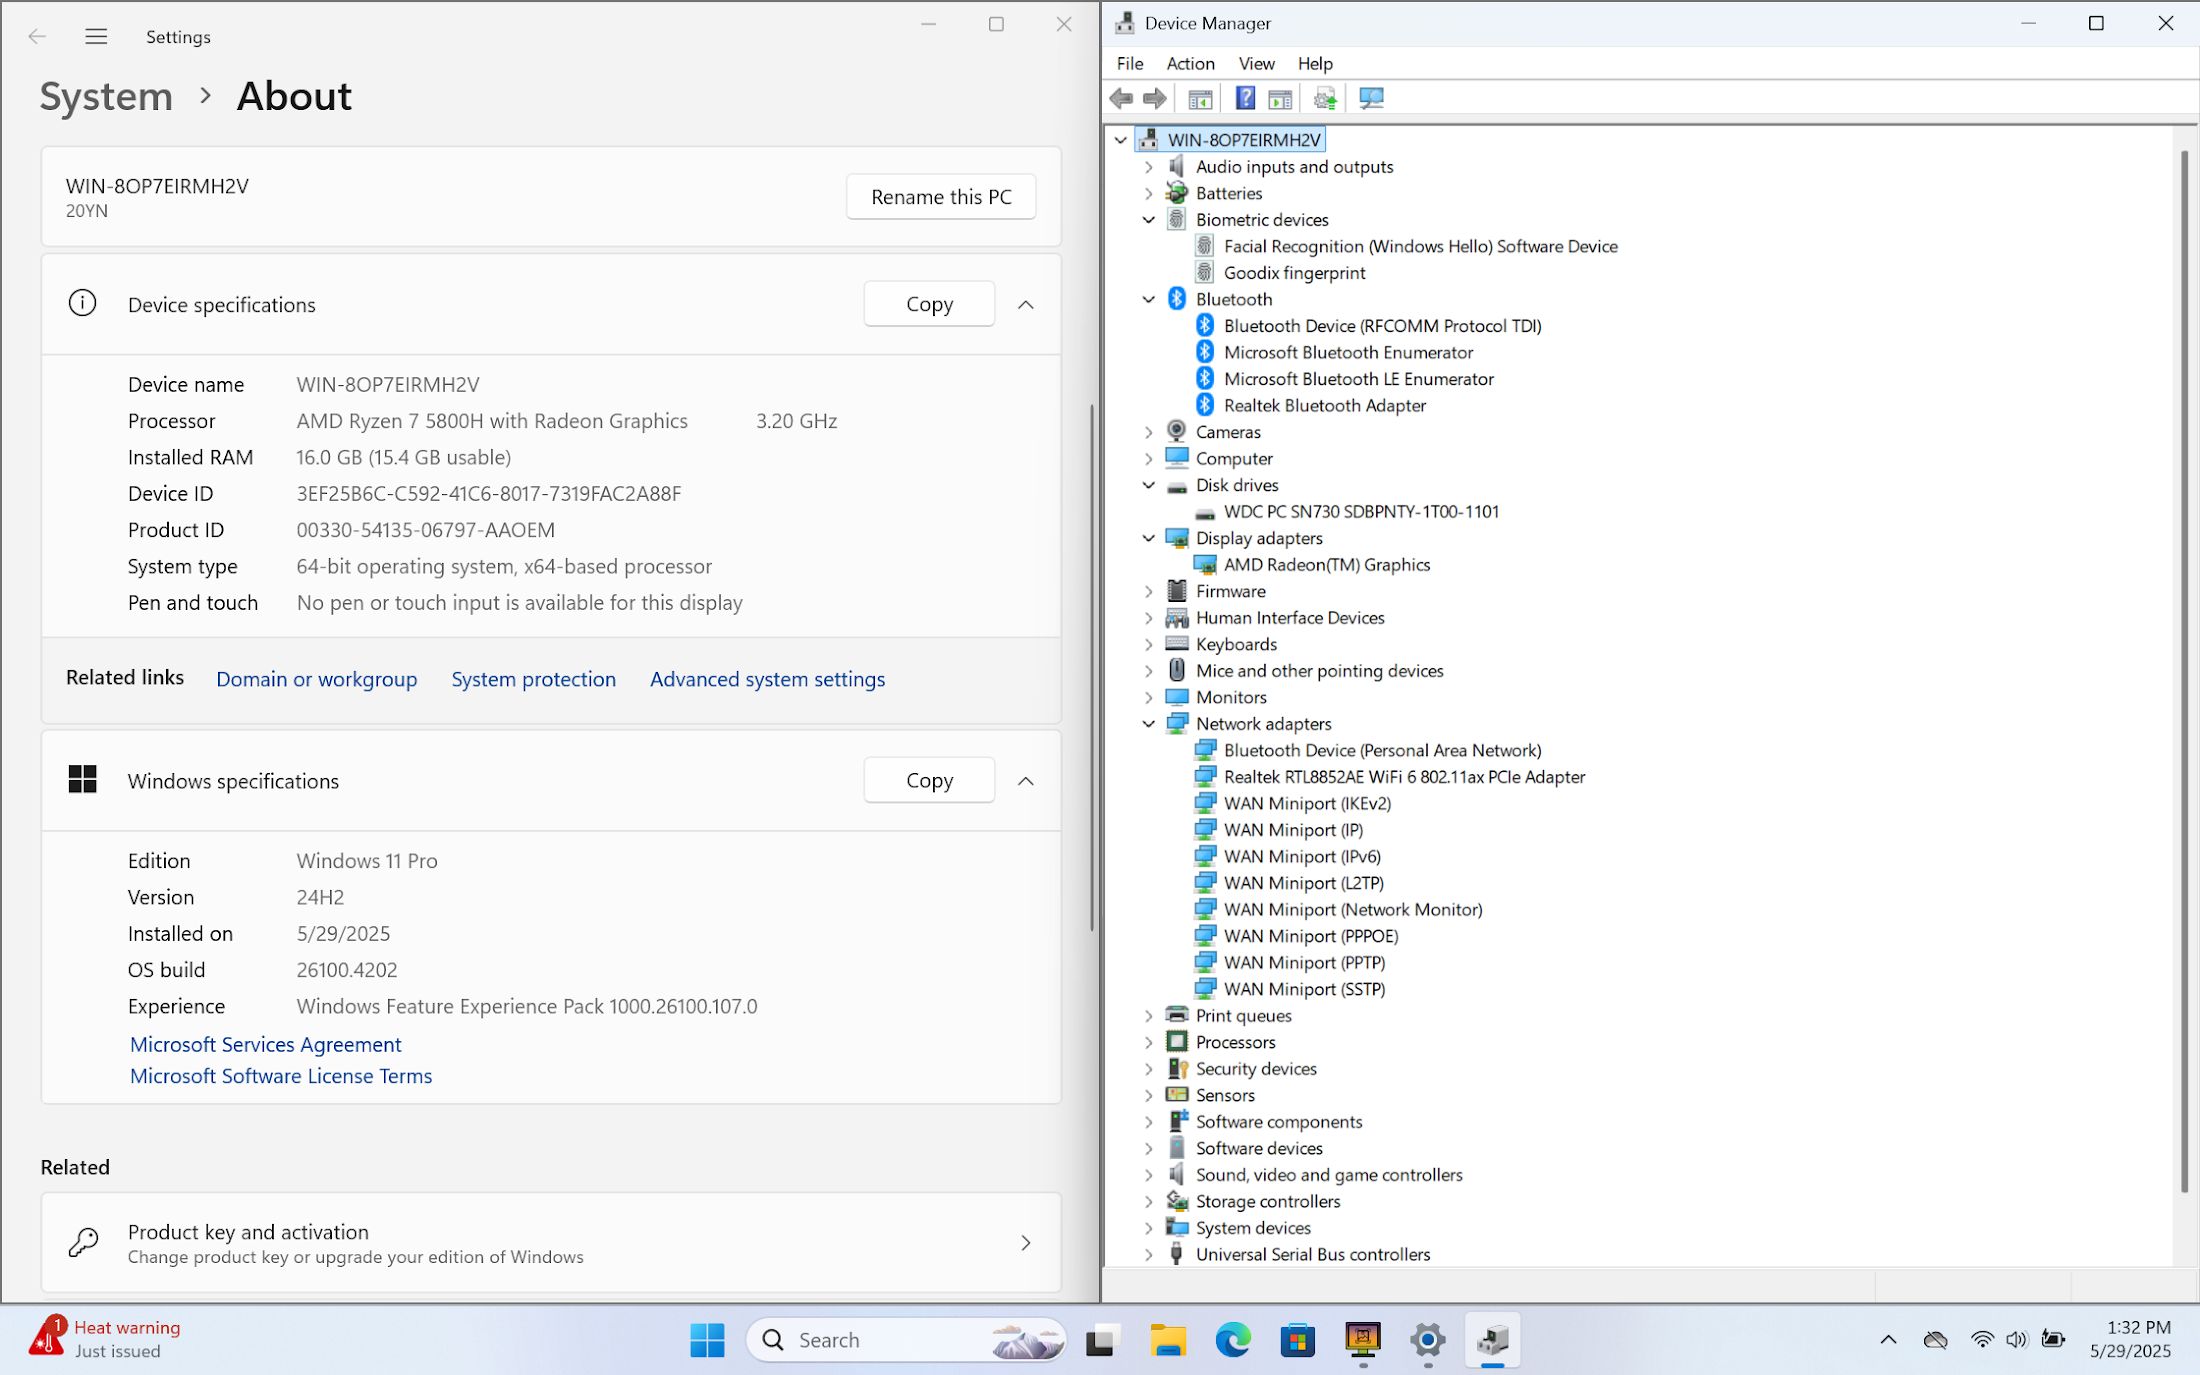This screenshot has height=1375, width=2200.
Task: Click Device Manager icon on taskbar
Action: [1493, 1340]
